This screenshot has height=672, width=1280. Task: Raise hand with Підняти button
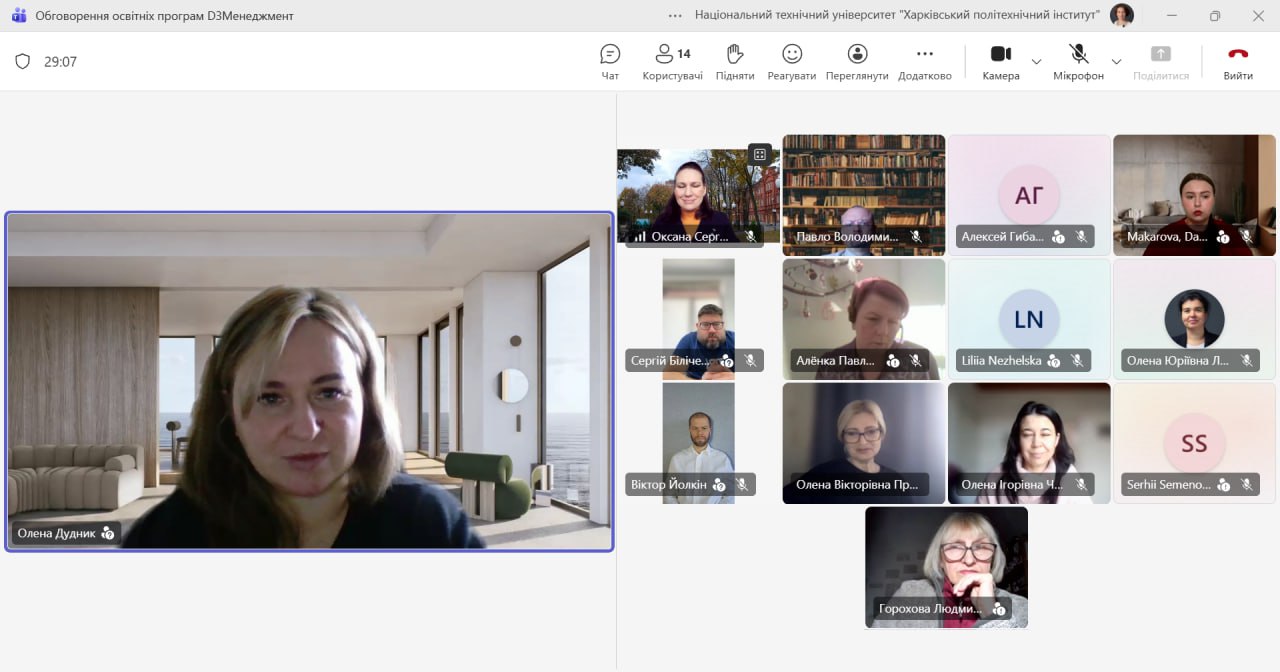click(x=735, y=62)
